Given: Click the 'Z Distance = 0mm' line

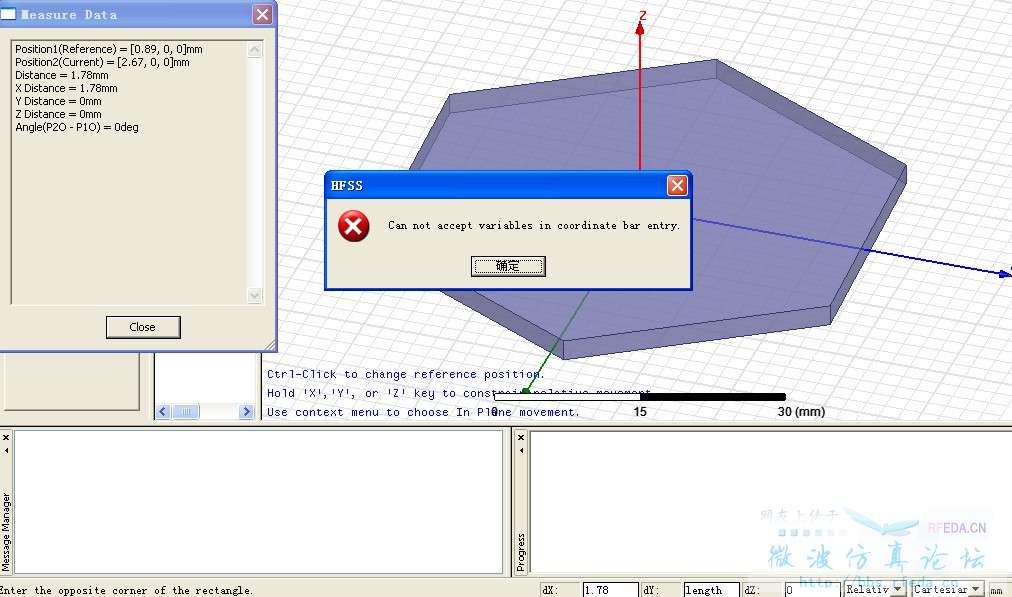Looking at the screenshot, I should pos(58,114).
